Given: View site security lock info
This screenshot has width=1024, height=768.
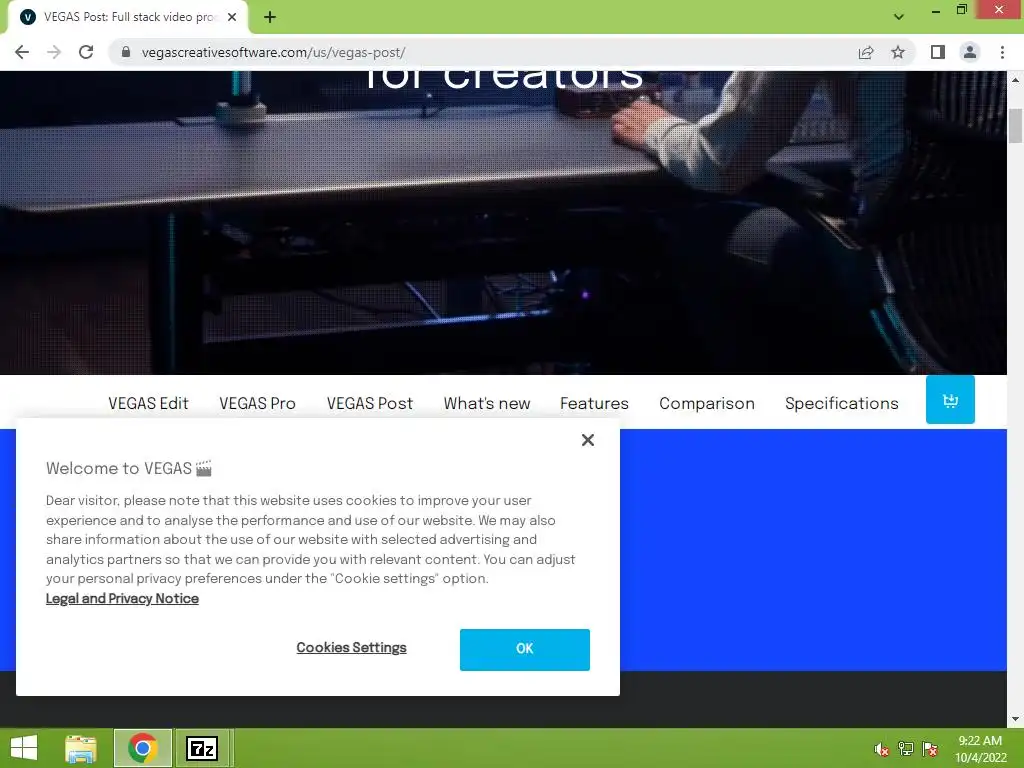Looking at the screenshot, I should pyautogui.click(x=126, y=52).
